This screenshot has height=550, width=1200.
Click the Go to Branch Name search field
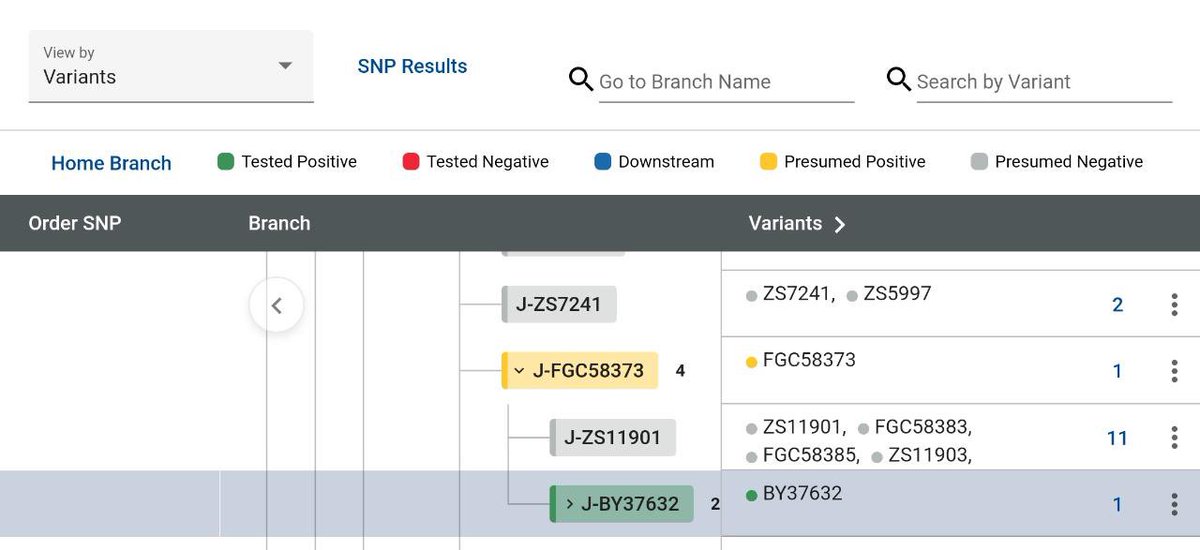tap(726, 82)
